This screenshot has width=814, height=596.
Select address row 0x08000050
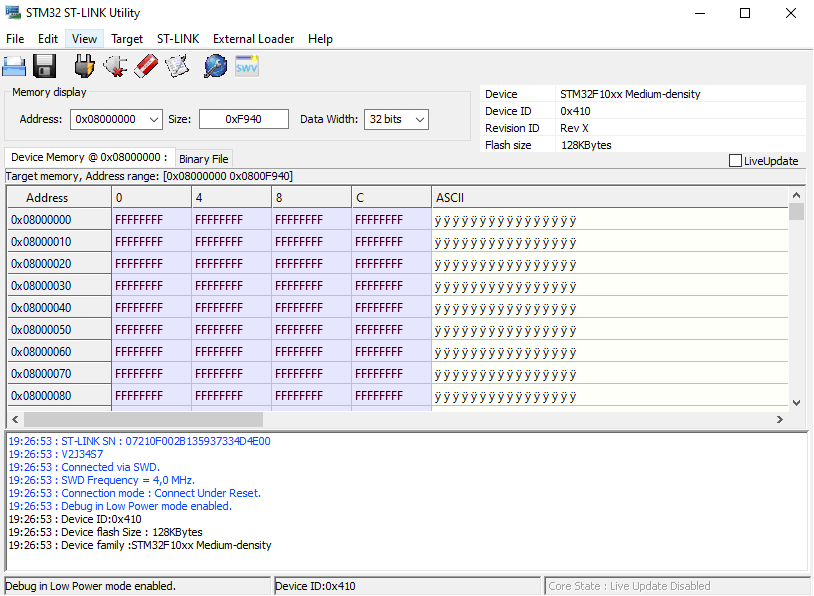(x=59, y=330)
